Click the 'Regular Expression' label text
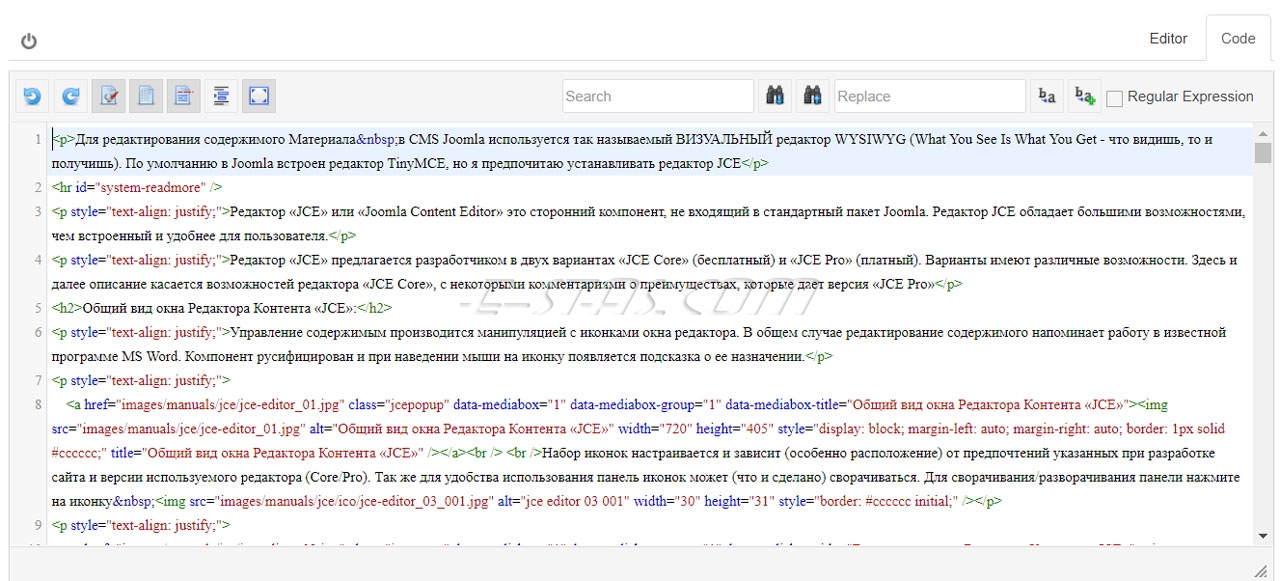1280x581 pixels. [1190, 97]
